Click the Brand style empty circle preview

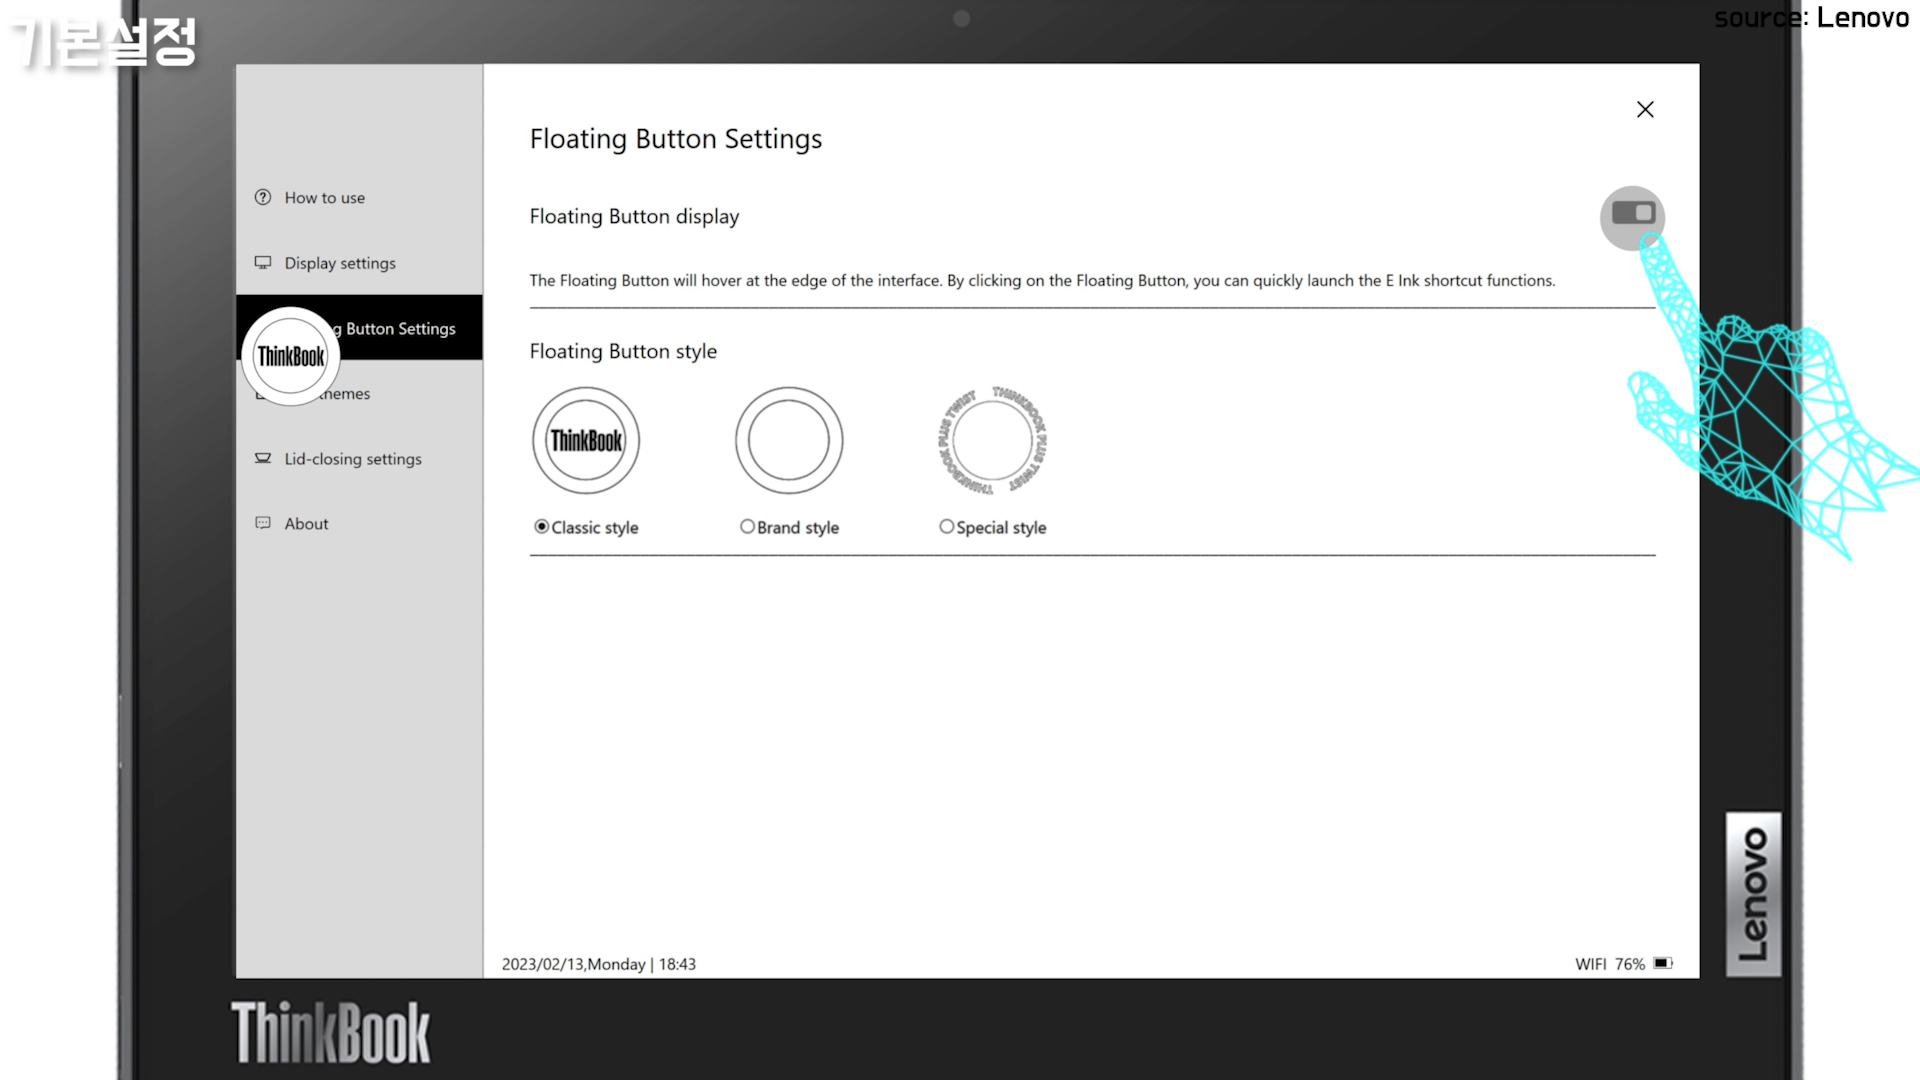coord(789,440)
